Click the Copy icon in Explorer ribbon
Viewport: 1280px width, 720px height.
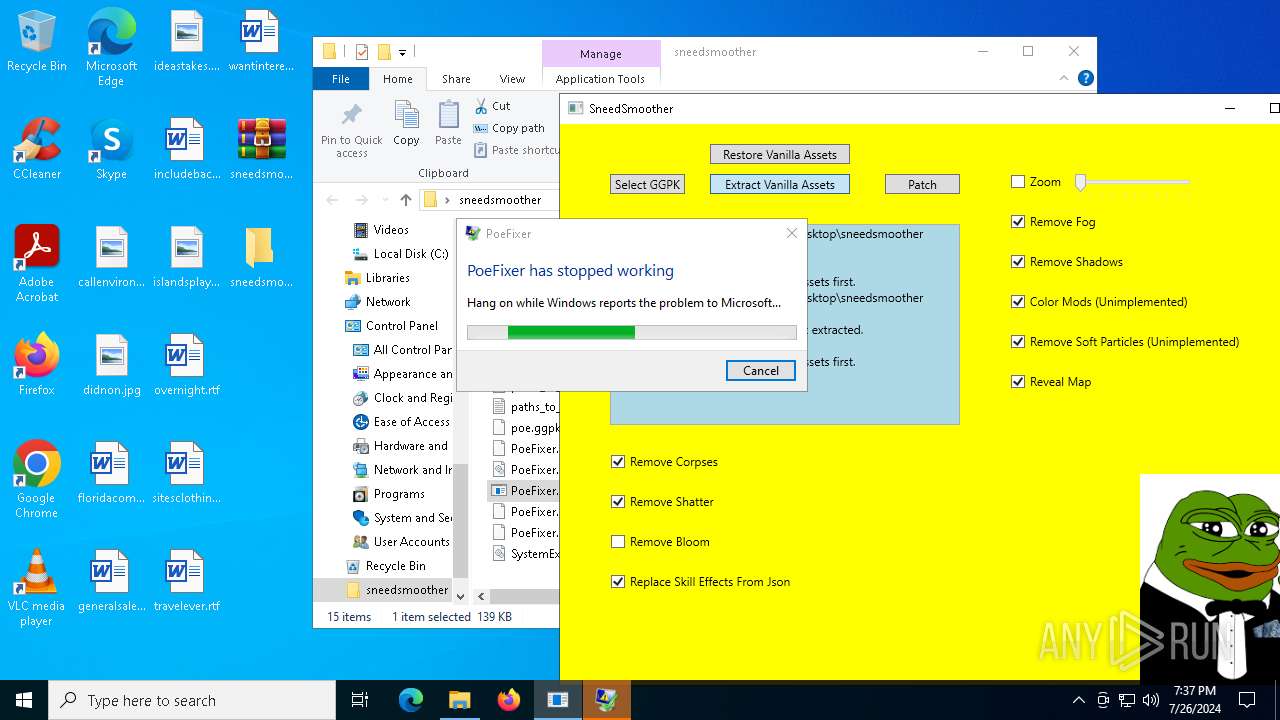point(406,124)
